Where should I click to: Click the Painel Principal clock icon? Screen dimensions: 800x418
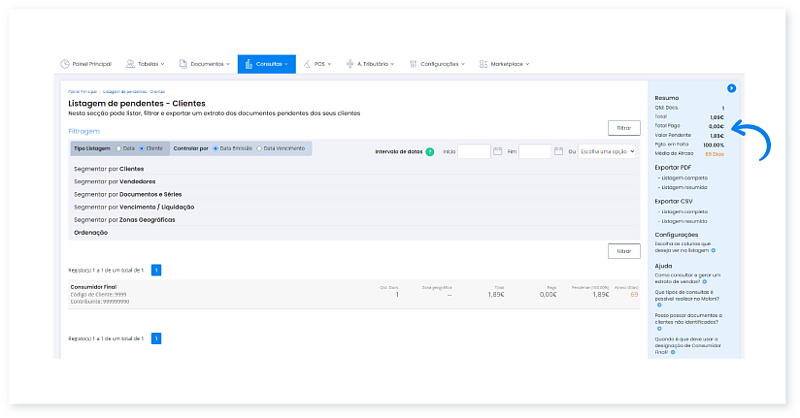[x=65, y=64]
